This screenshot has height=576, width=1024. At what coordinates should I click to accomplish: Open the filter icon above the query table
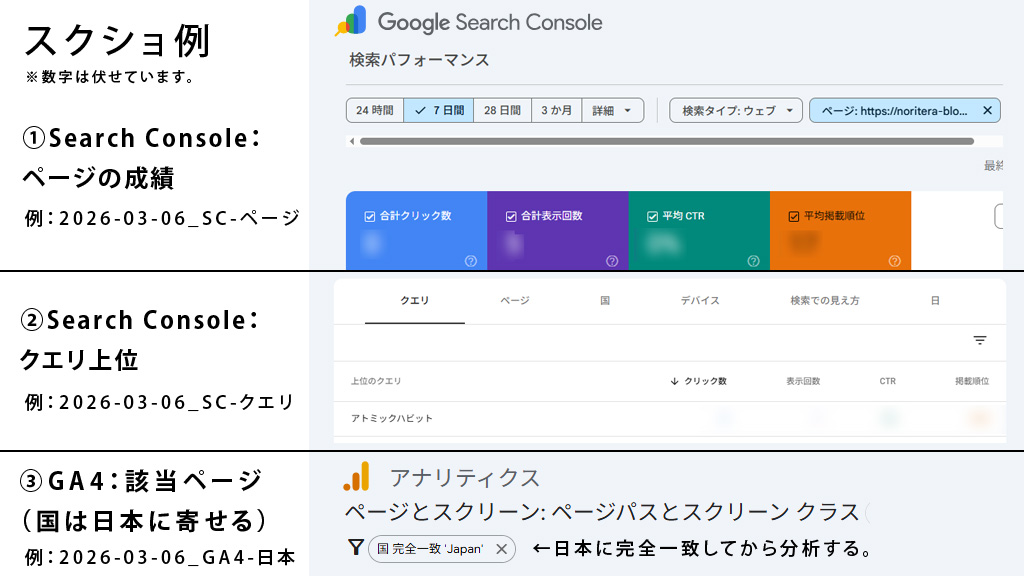point(981,341)
